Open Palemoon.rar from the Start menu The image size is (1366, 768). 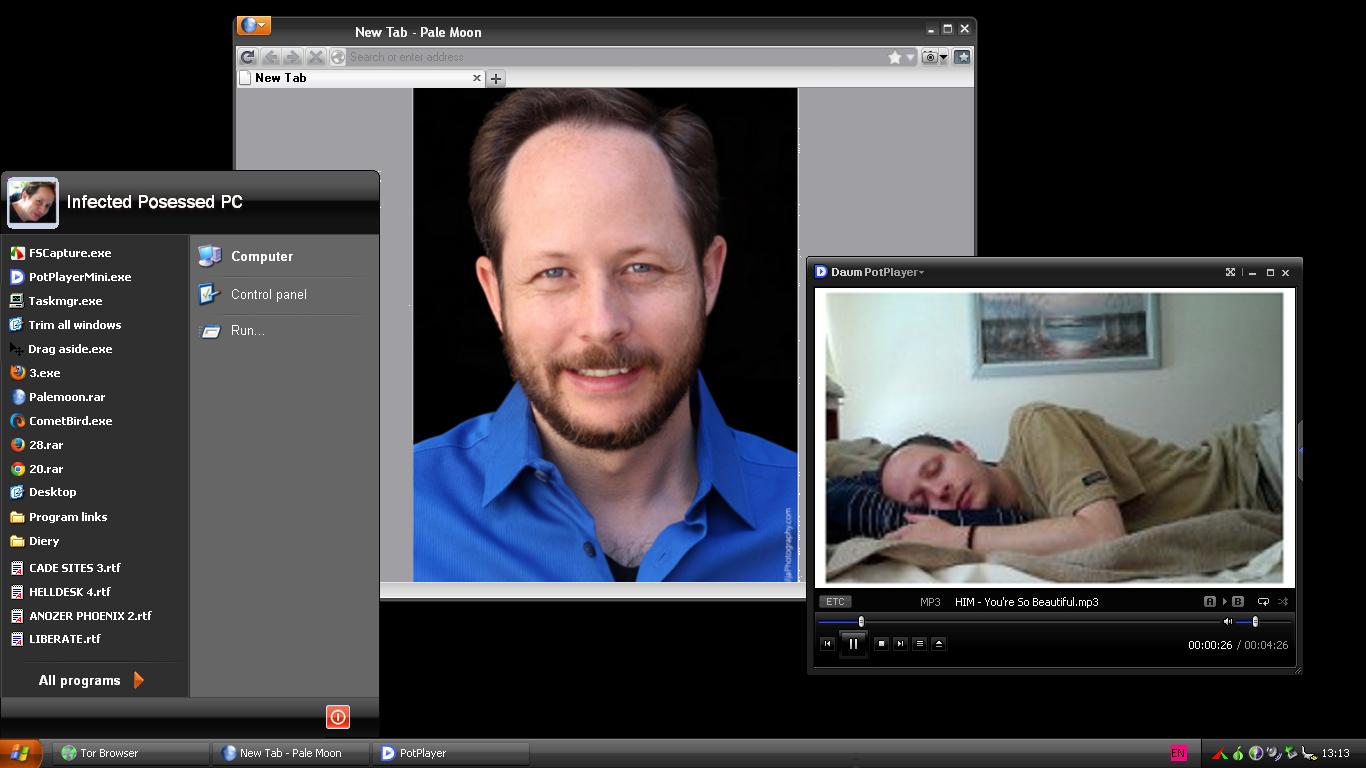coord(96,397)
